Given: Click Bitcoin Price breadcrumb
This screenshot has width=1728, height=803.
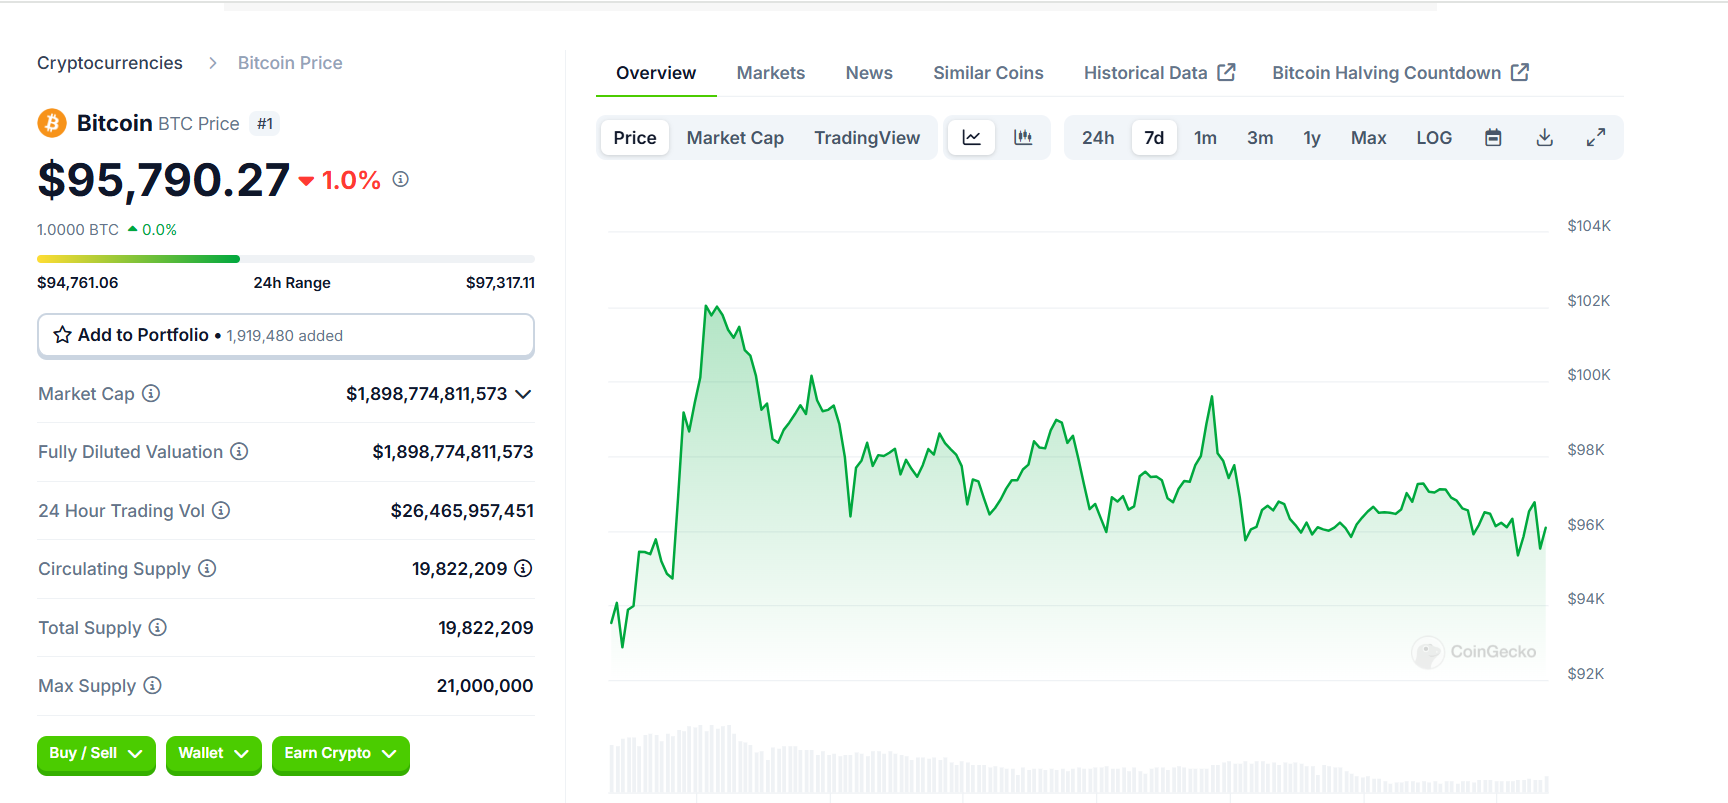Looking at the screenshot, I should pos(290,63).
